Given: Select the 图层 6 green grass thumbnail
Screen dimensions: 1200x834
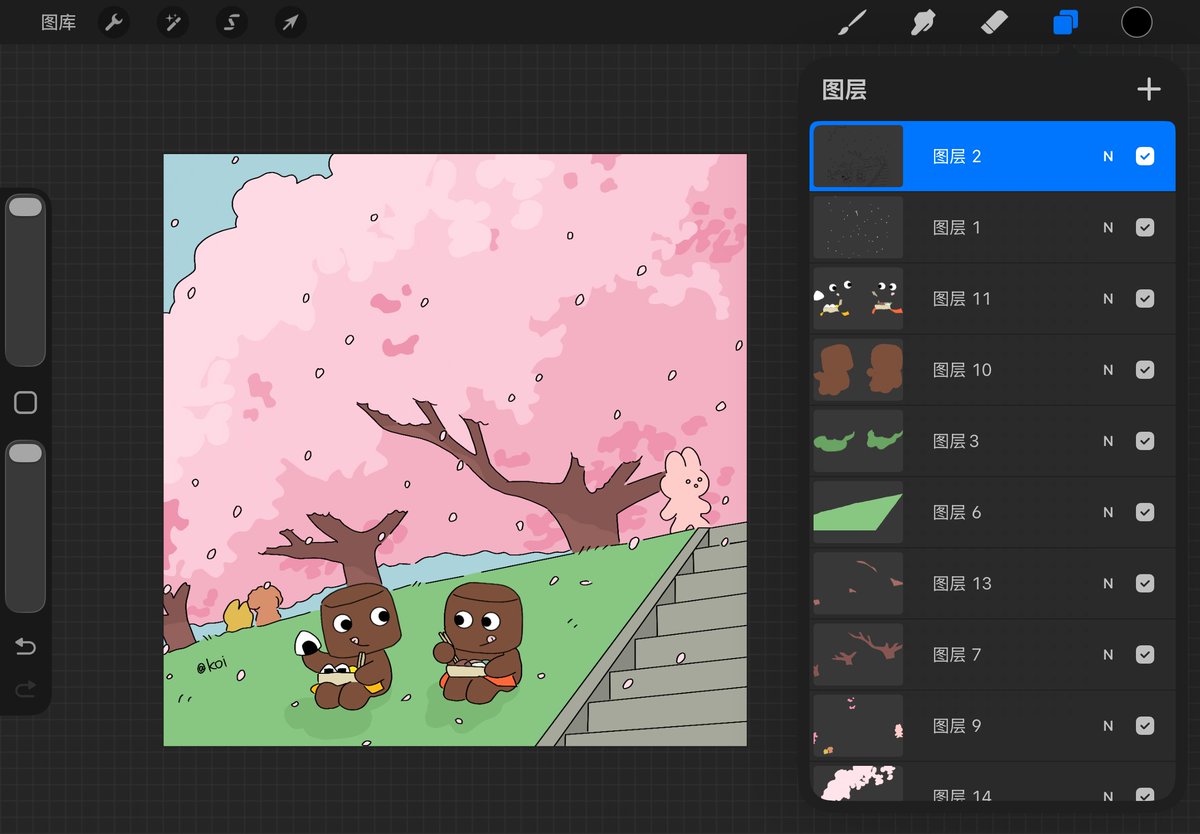Looking at the screenshot, I should coord(858,512).
